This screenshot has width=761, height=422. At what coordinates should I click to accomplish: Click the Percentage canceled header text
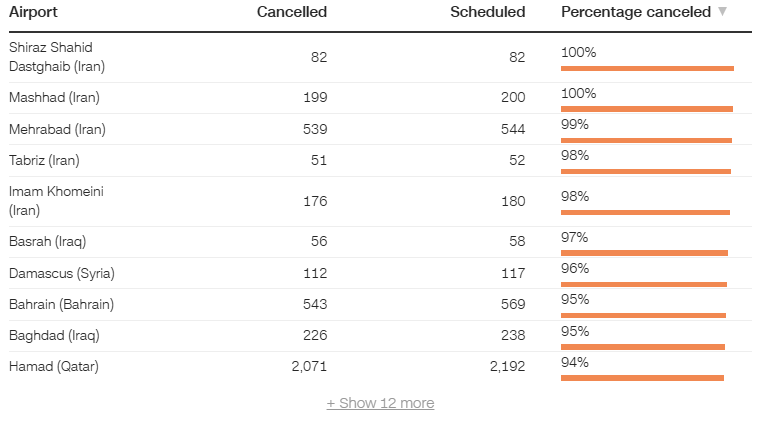(636, 12)
